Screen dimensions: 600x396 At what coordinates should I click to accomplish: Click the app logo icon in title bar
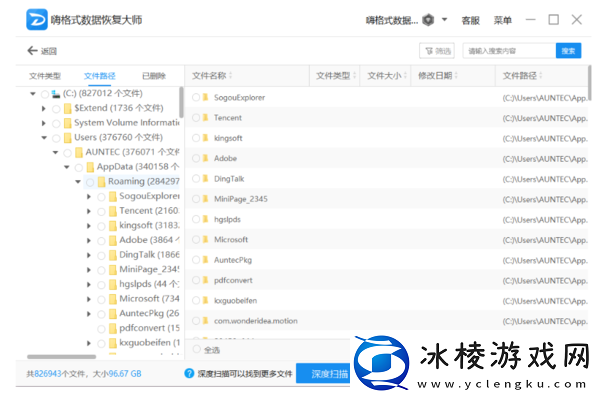(37, 20)
